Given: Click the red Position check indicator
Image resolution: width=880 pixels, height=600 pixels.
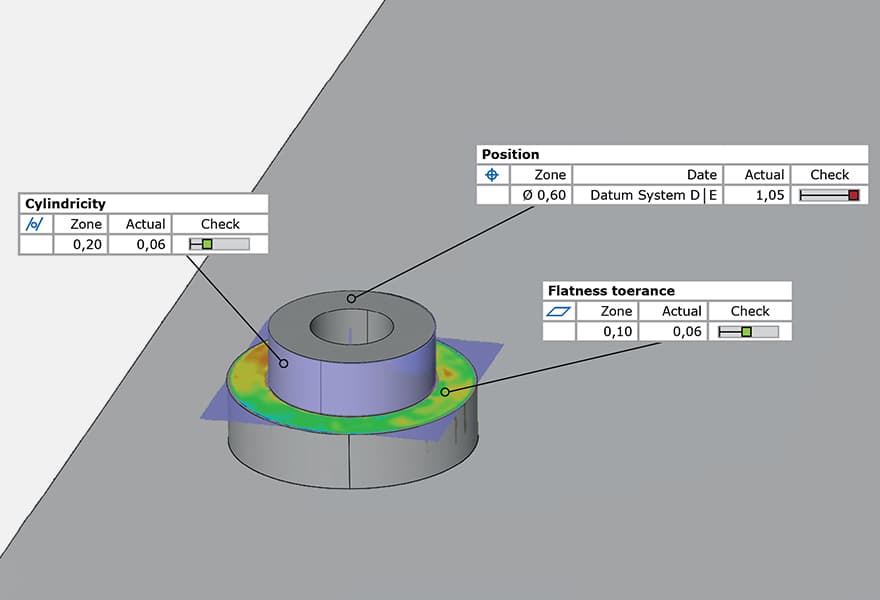Looking at the screenshot, I should [829, 195].
